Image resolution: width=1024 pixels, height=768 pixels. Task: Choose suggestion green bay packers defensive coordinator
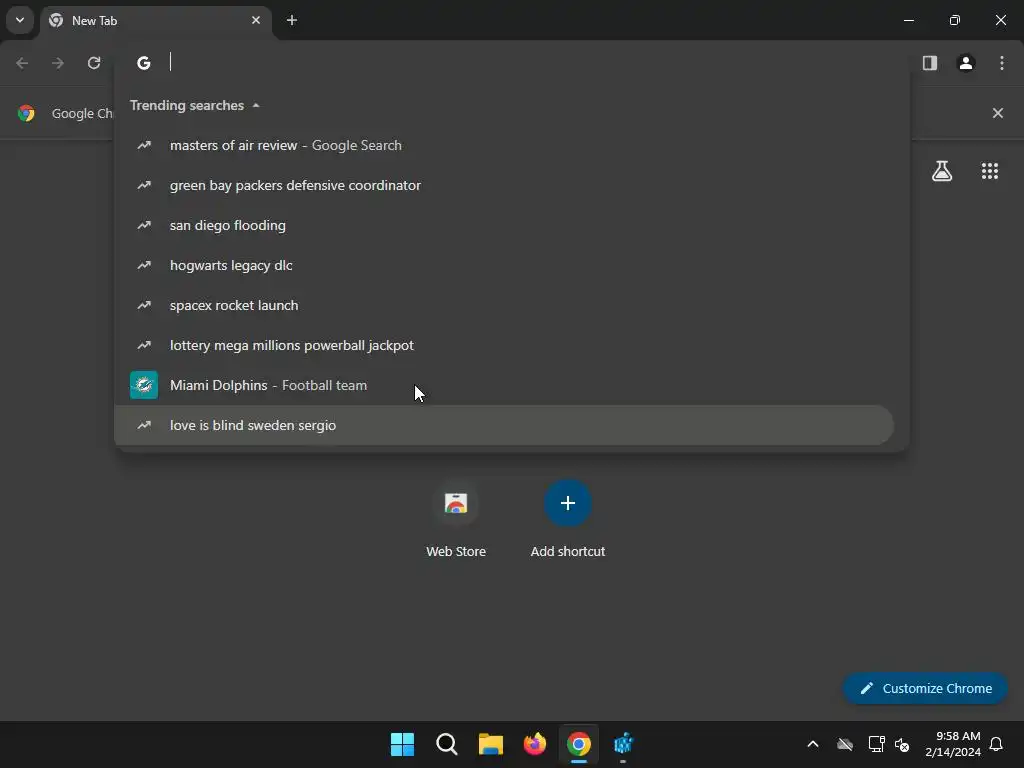pos(504,185)
